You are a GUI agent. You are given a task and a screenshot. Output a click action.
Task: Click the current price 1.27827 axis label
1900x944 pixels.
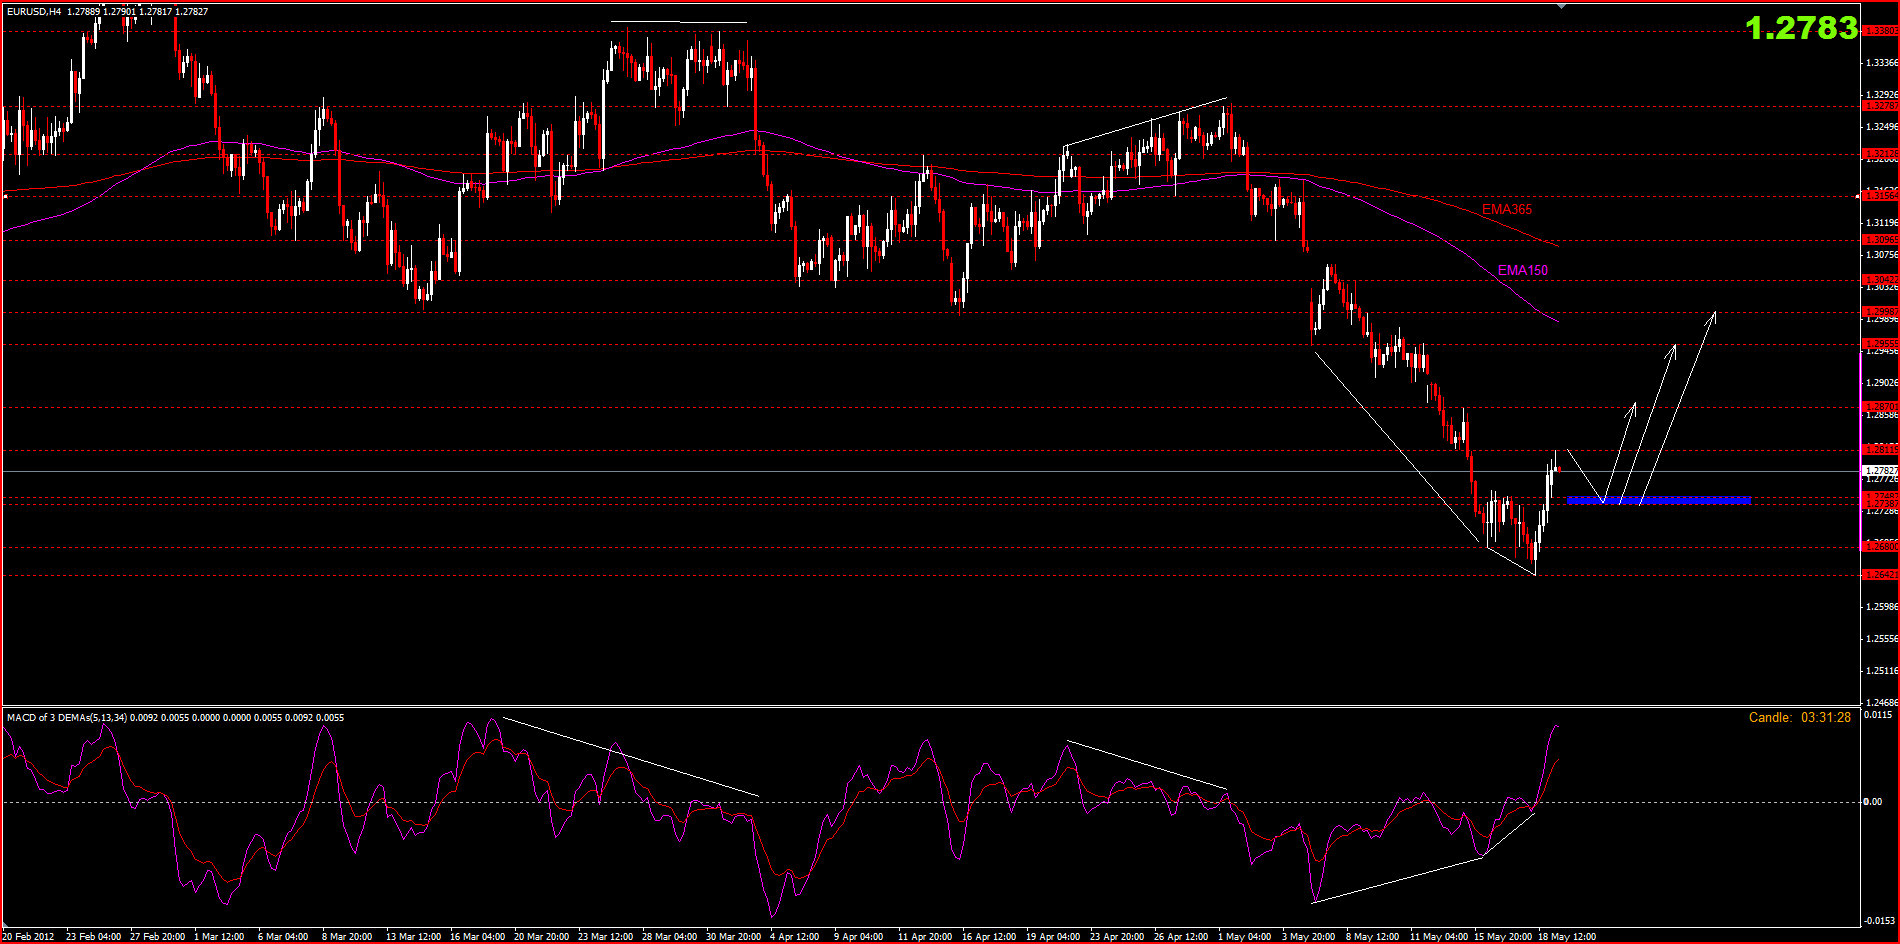click(1880, 470)
